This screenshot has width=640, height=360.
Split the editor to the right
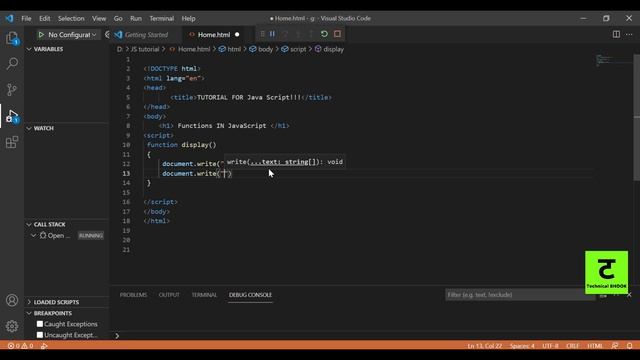[616, 34]
